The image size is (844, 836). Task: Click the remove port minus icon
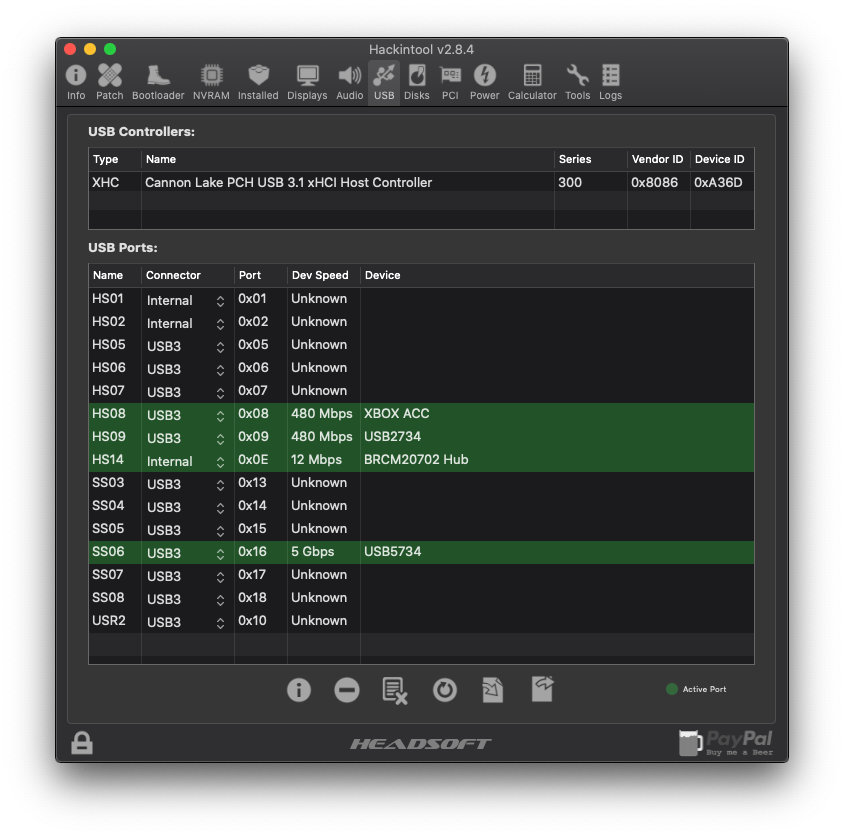347,690
